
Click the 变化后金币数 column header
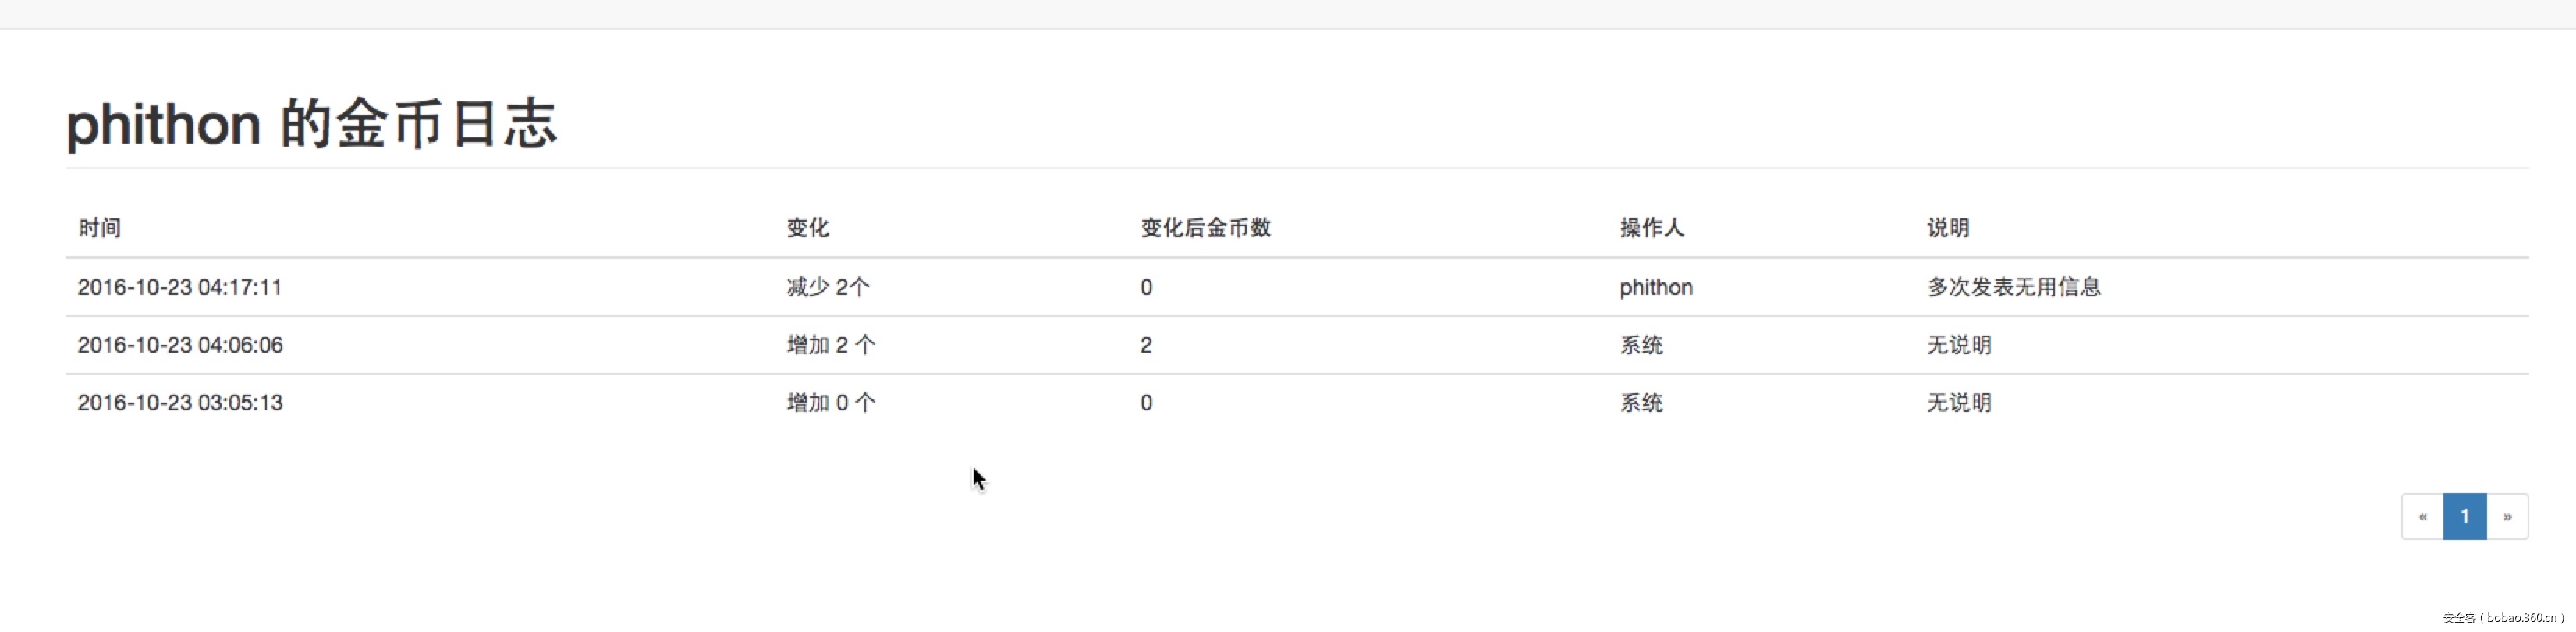pyautogui.click(x=1205, y=229)
